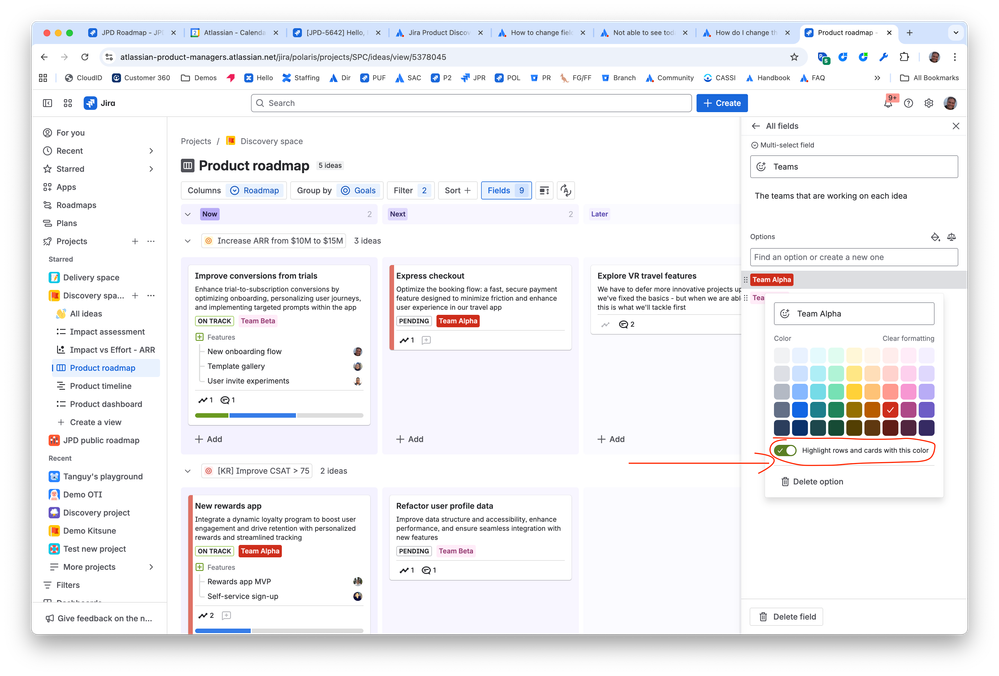999x676 pixels.
Task: Open the Fields panel button
Action: tap(506, 191)
